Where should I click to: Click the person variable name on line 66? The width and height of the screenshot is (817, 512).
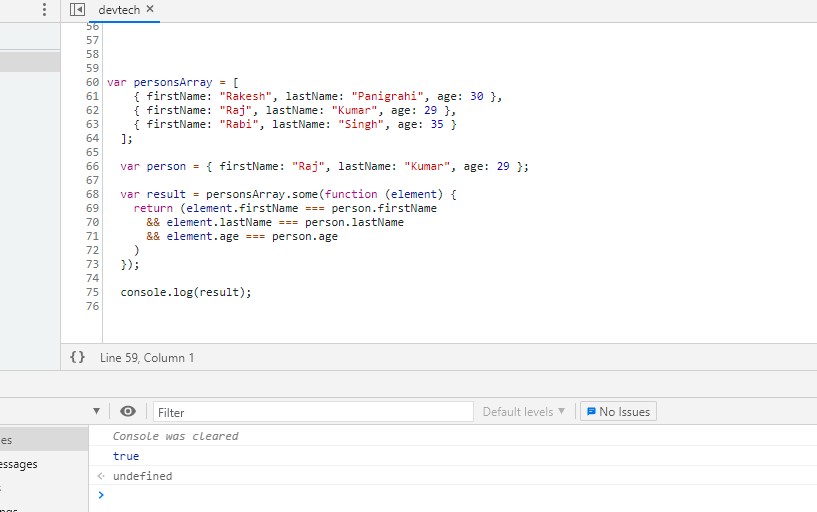[x=166, y=167]
